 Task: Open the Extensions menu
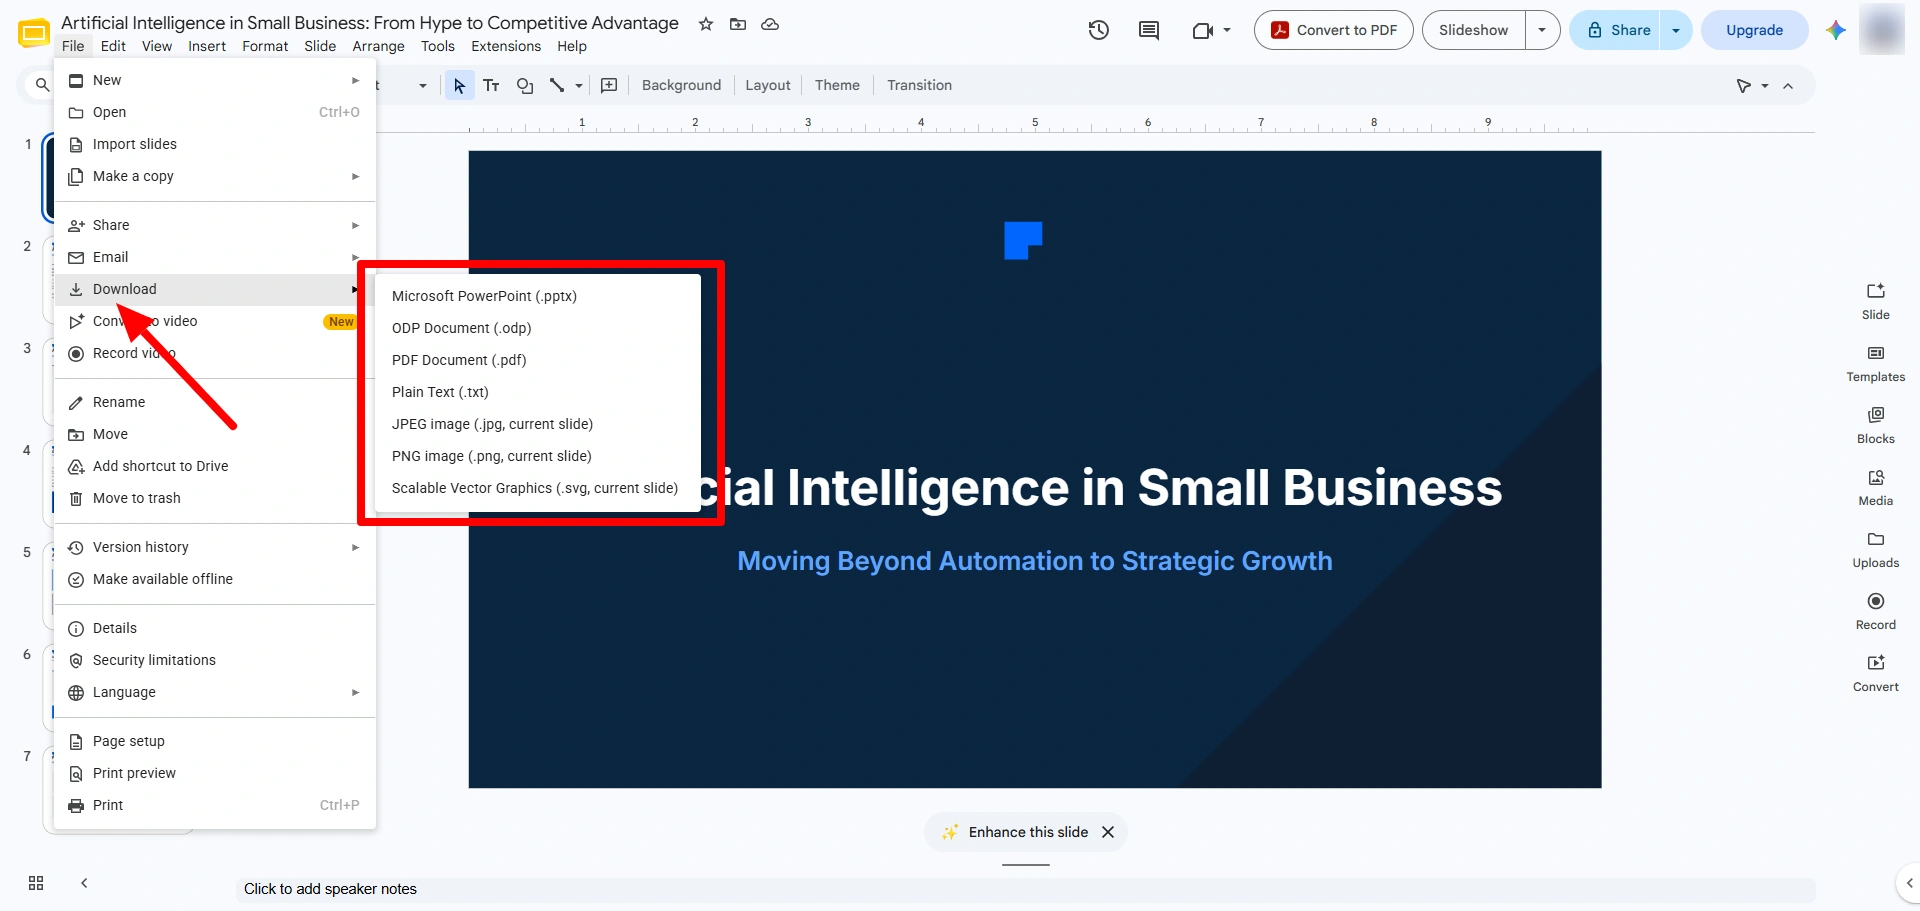pos(506,46)
